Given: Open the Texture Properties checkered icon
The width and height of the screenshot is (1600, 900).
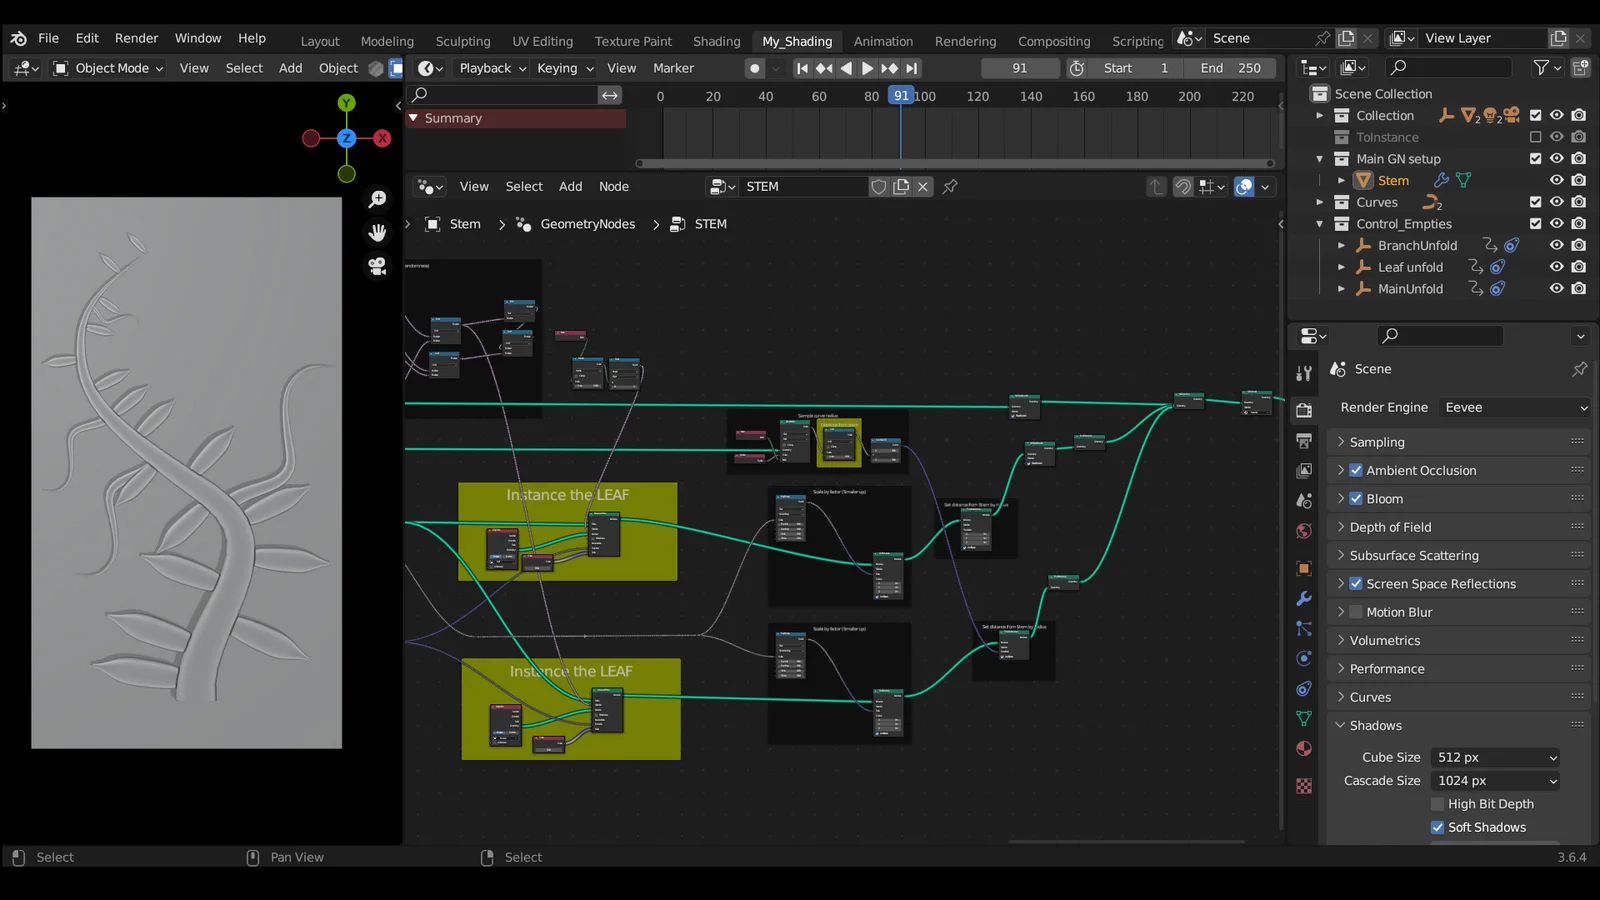Looking at the screenshot, I should (x=1303, y=786).
